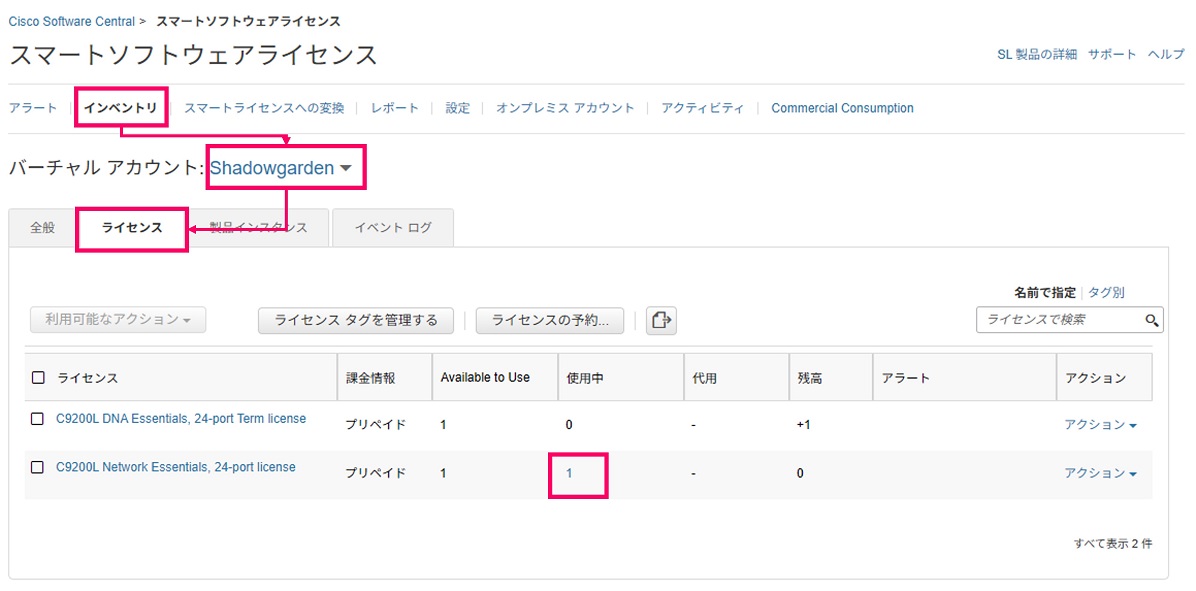Click the ライセンス column header
Screen dimensions: 1196x591
(88, 378)
